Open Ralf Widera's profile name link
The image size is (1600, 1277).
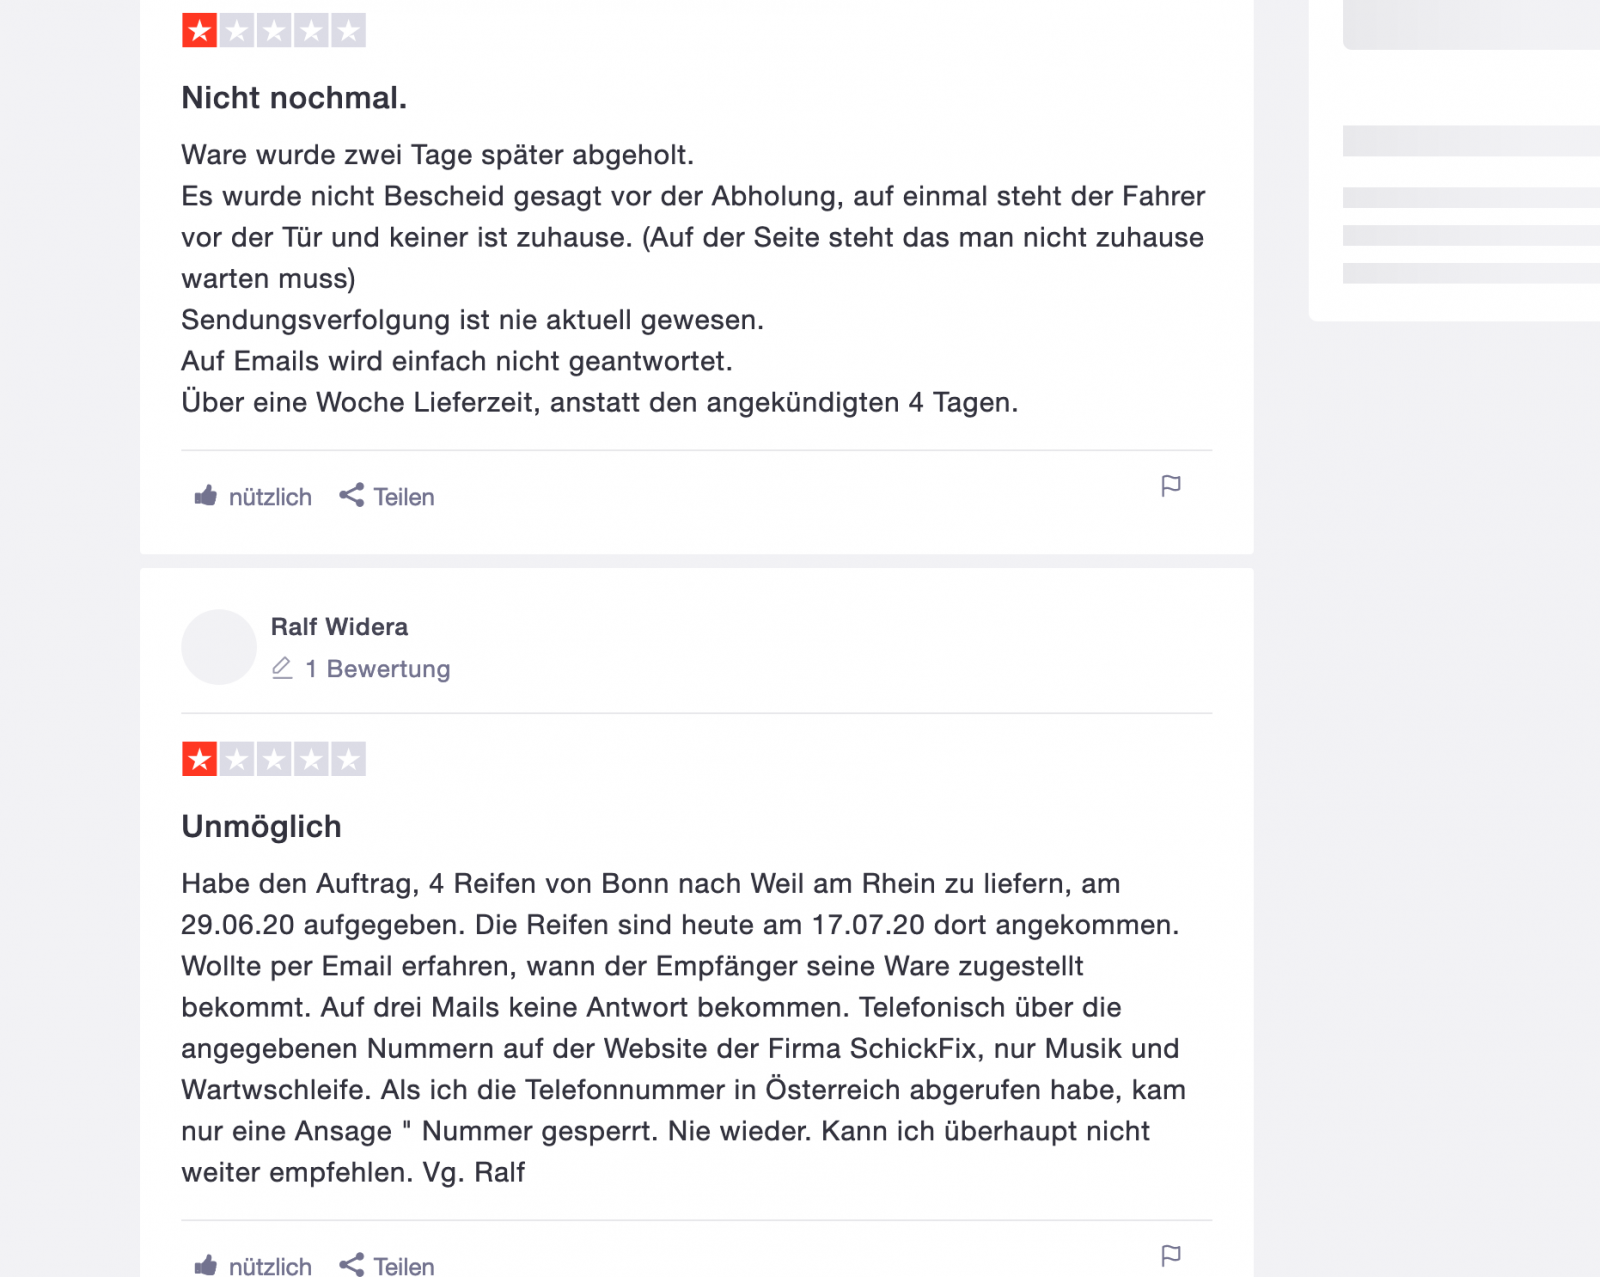coord(339,627)
